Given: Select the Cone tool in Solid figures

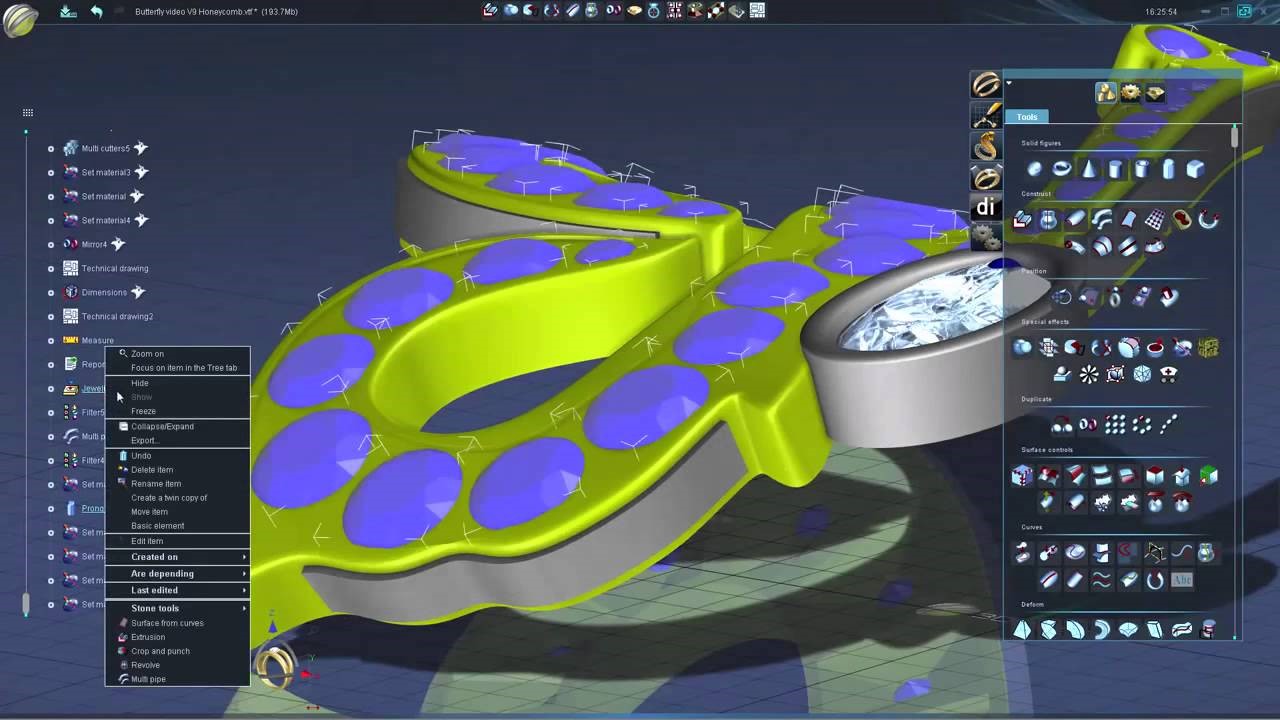Looking at the screenshot, I should coord(1088,169).
